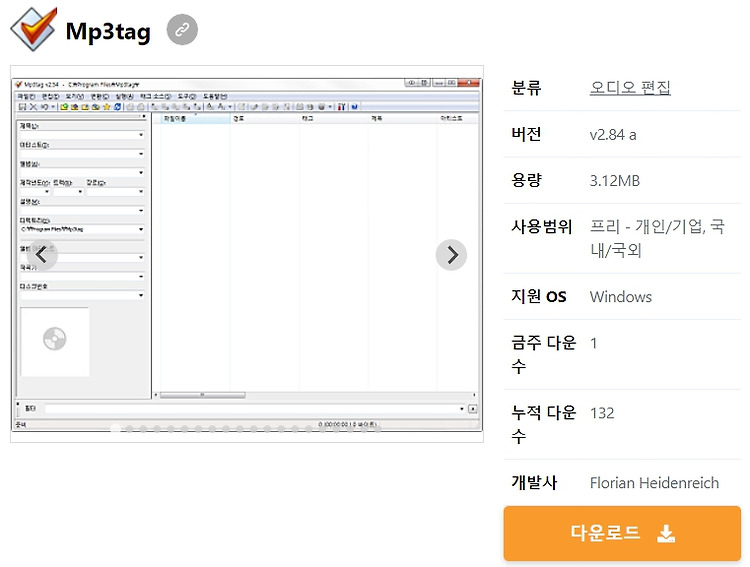Image resolution: width=750 pixels, height=567 pixels.
Task: Click the Mp3tag checkmark logo
Action: coord(34,29)
